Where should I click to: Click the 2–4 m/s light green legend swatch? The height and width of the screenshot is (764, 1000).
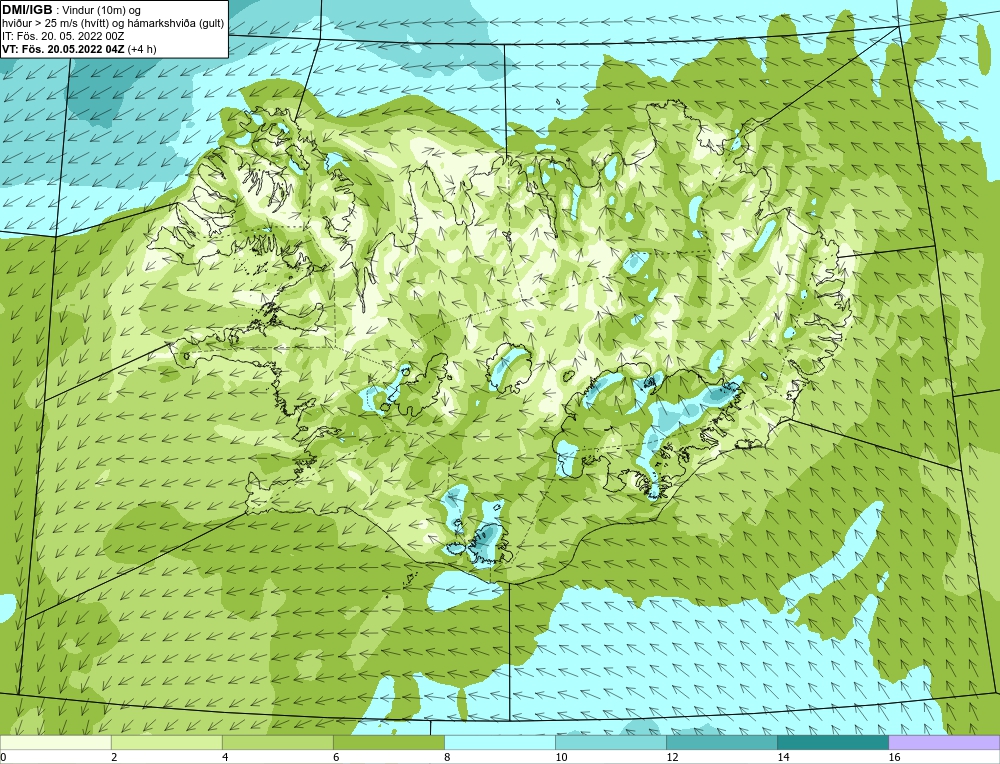tap(167, 742)
